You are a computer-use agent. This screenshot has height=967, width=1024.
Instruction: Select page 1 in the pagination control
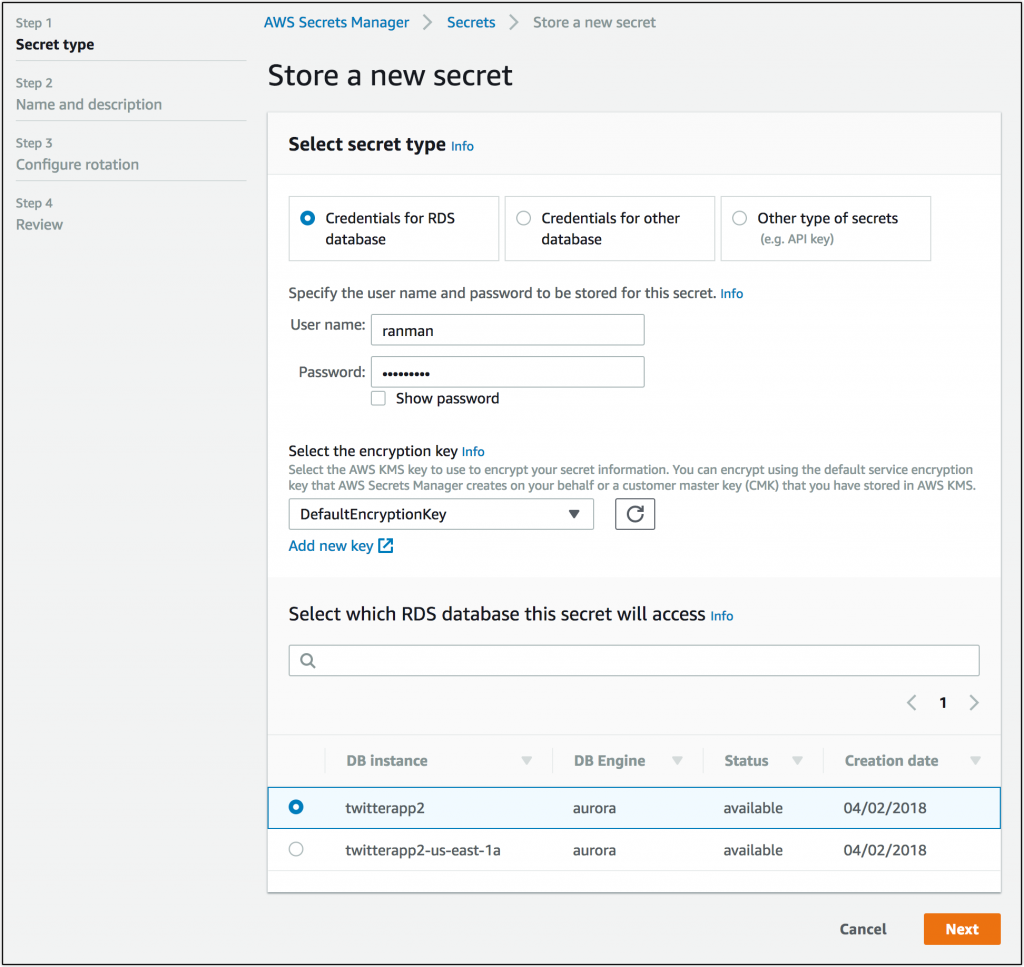coord(943,702)
